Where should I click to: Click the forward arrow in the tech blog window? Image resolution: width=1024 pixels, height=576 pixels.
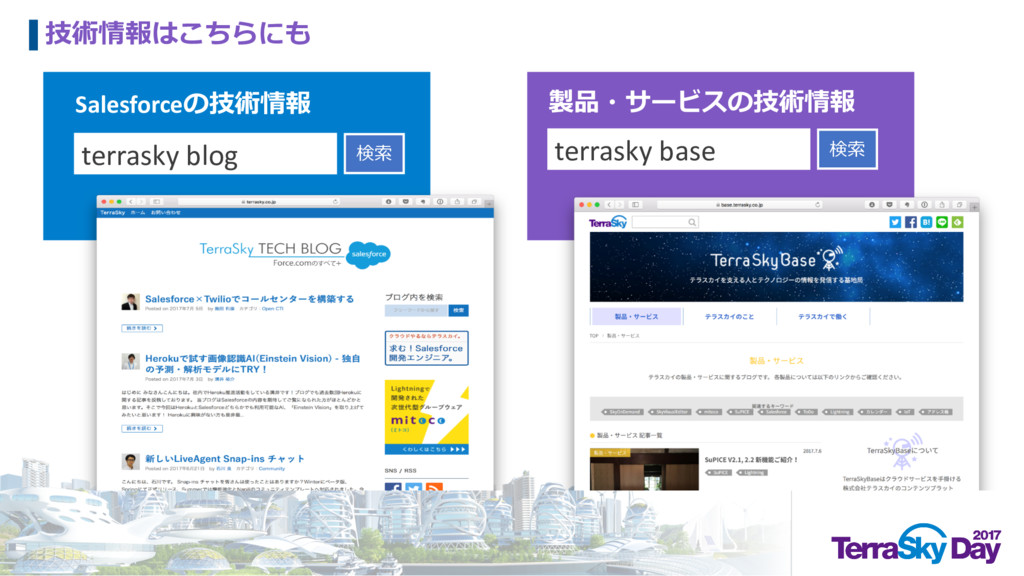click(x=141, y=202)
